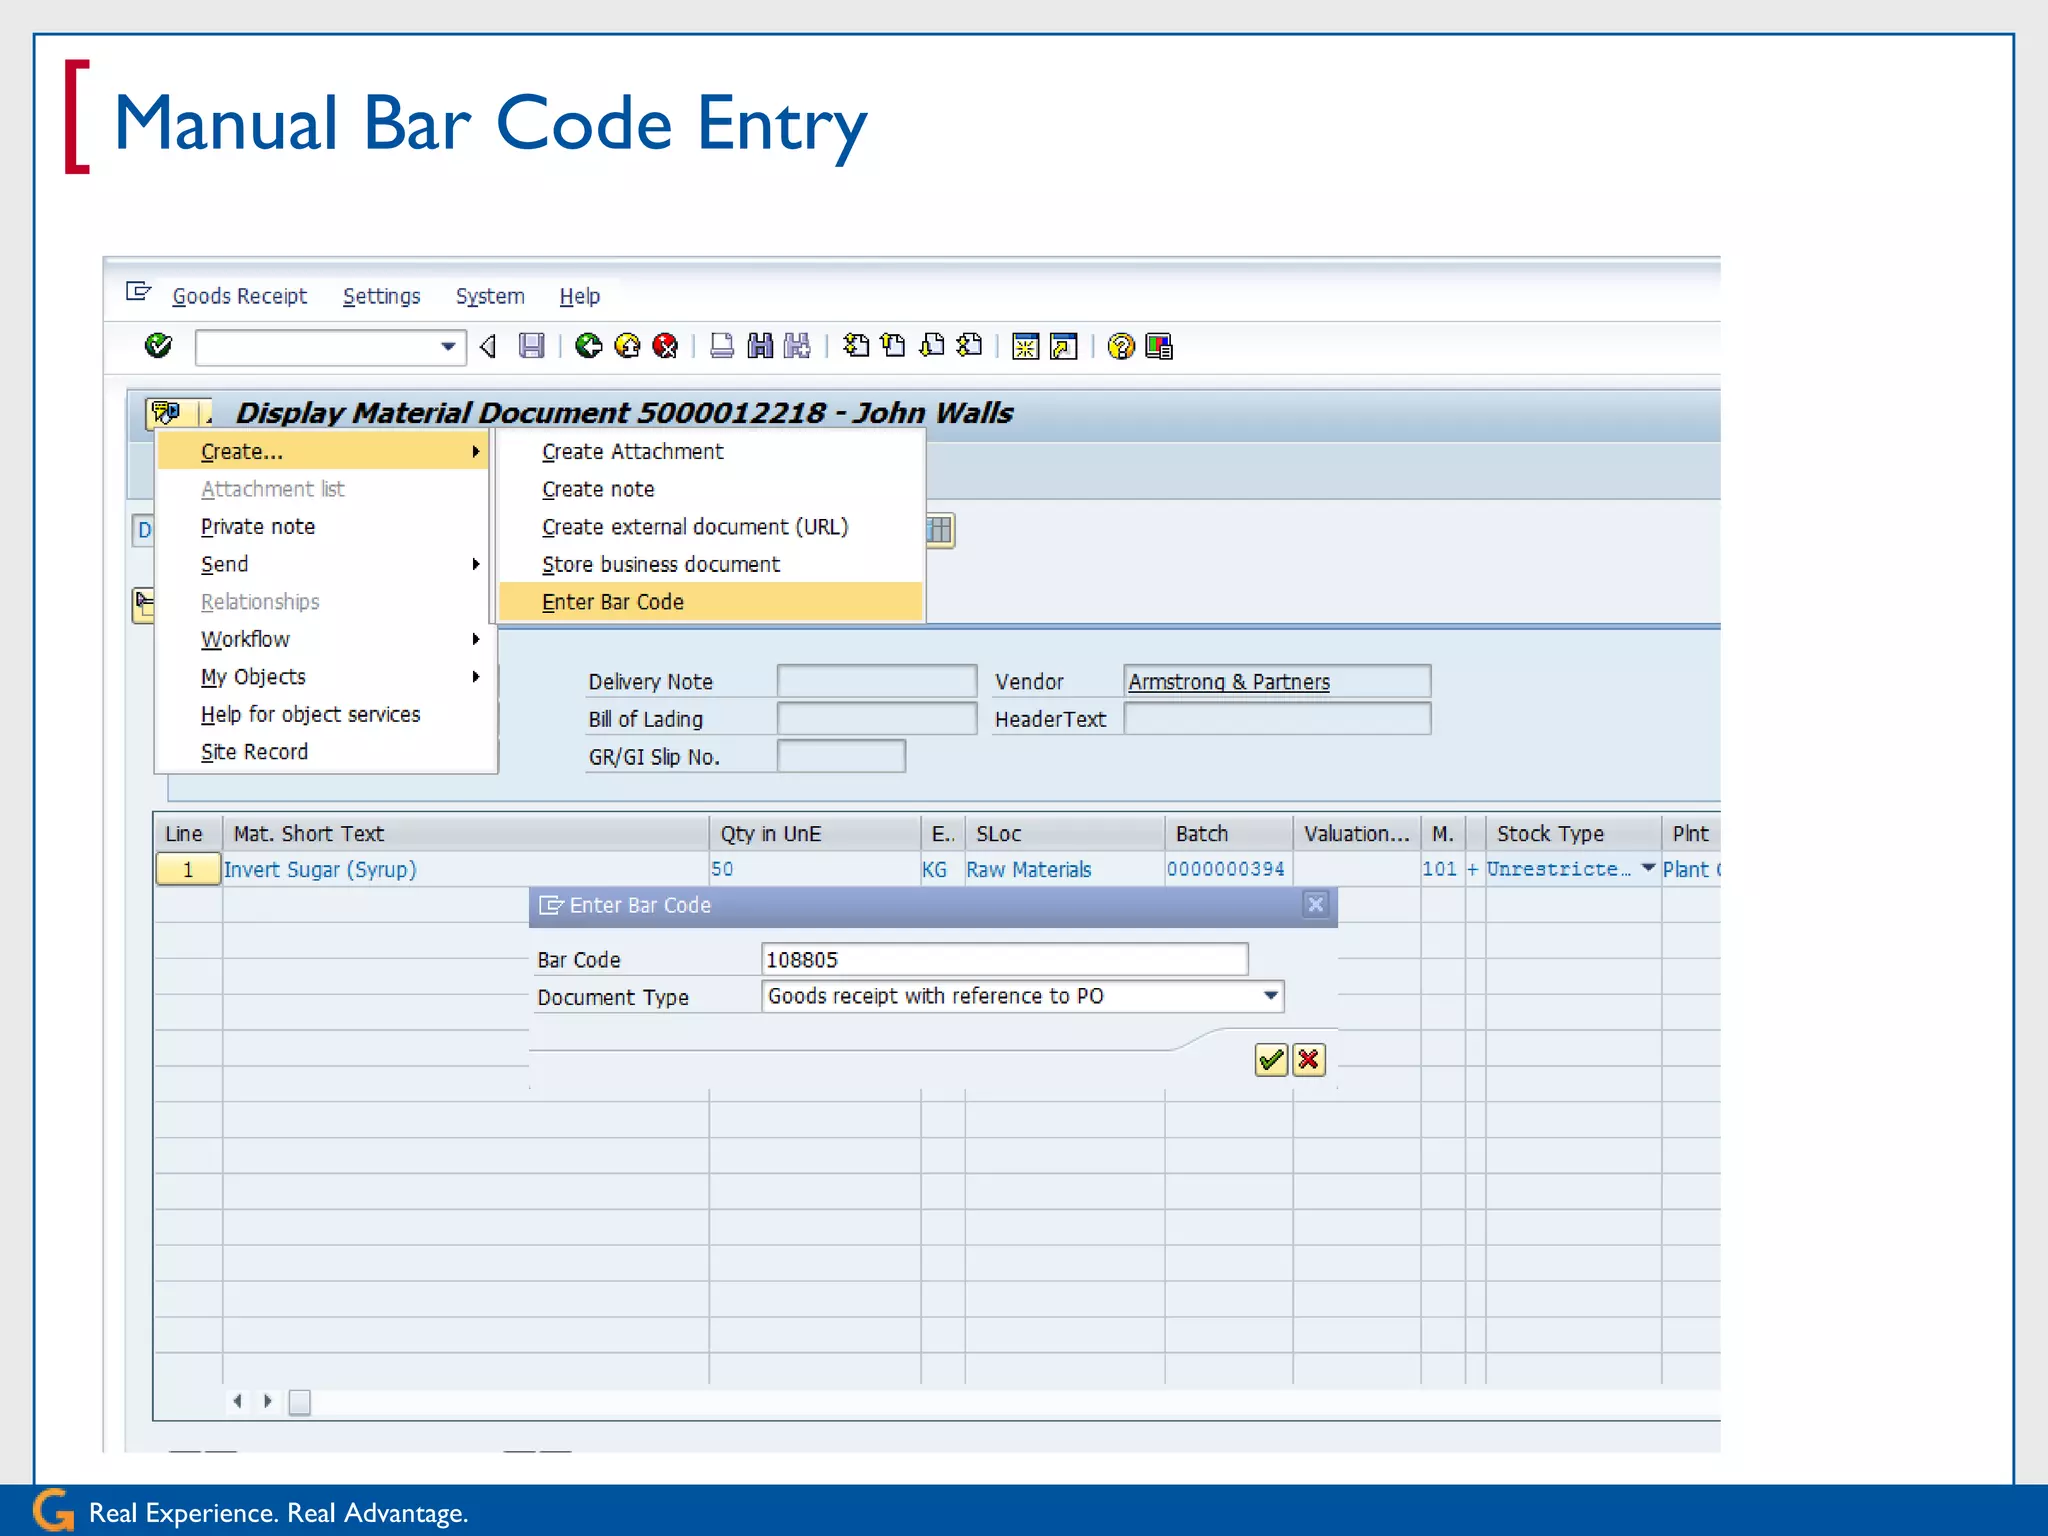Click the Delivery Note field
Viewport: 2048px width, 1536px height.
click(876, 681)
